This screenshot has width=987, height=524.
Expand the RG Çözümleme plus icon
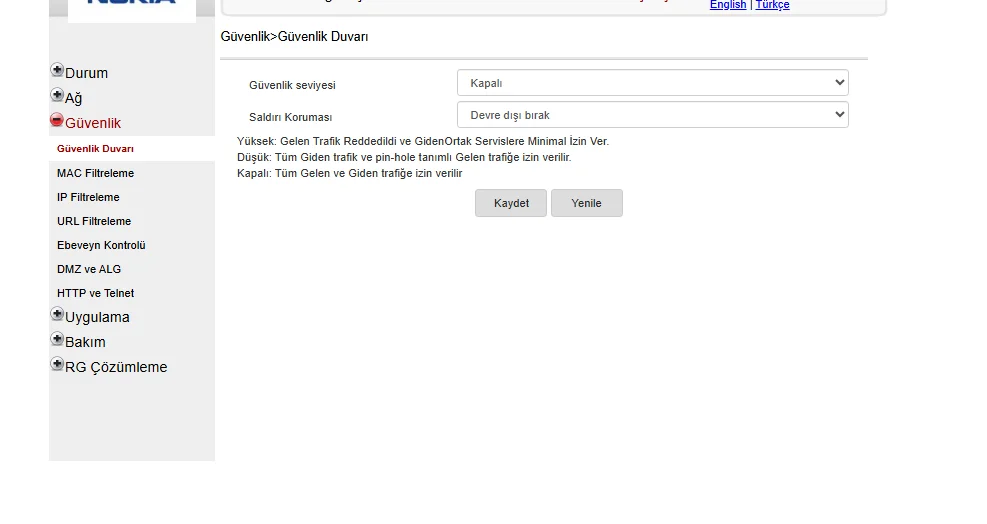click(57, 364)
